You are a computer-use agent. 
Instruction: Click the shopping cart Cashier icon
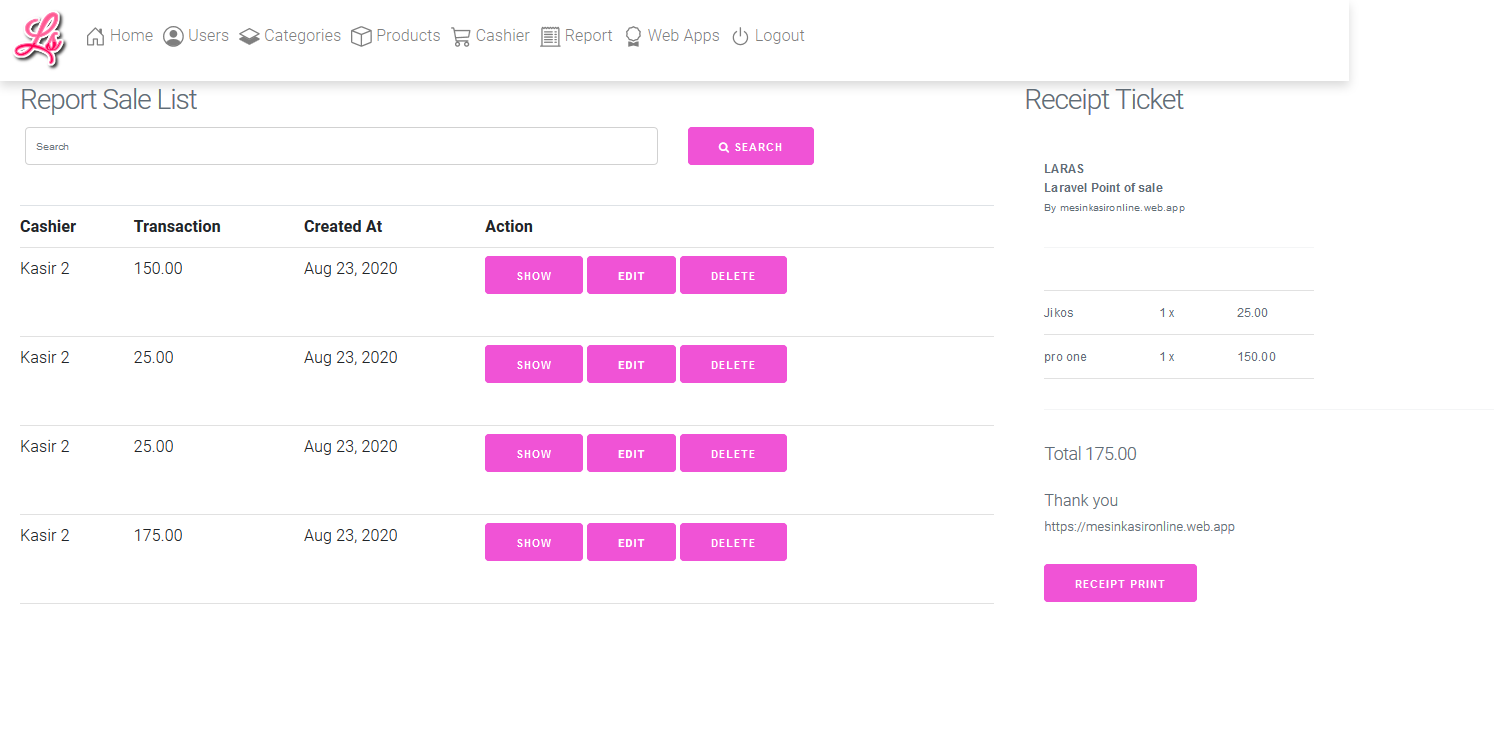[x=461, y=37]
